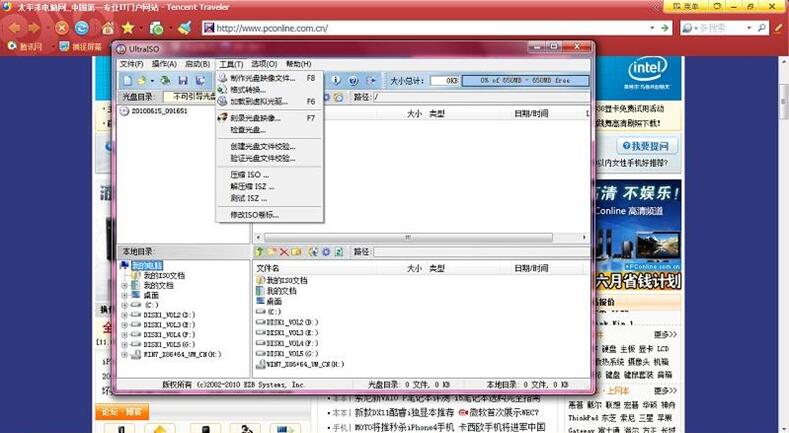The width and height of the screenshot is (789, 433).
Task: Open the 帮助(H) menu
Action: [298, 64]
